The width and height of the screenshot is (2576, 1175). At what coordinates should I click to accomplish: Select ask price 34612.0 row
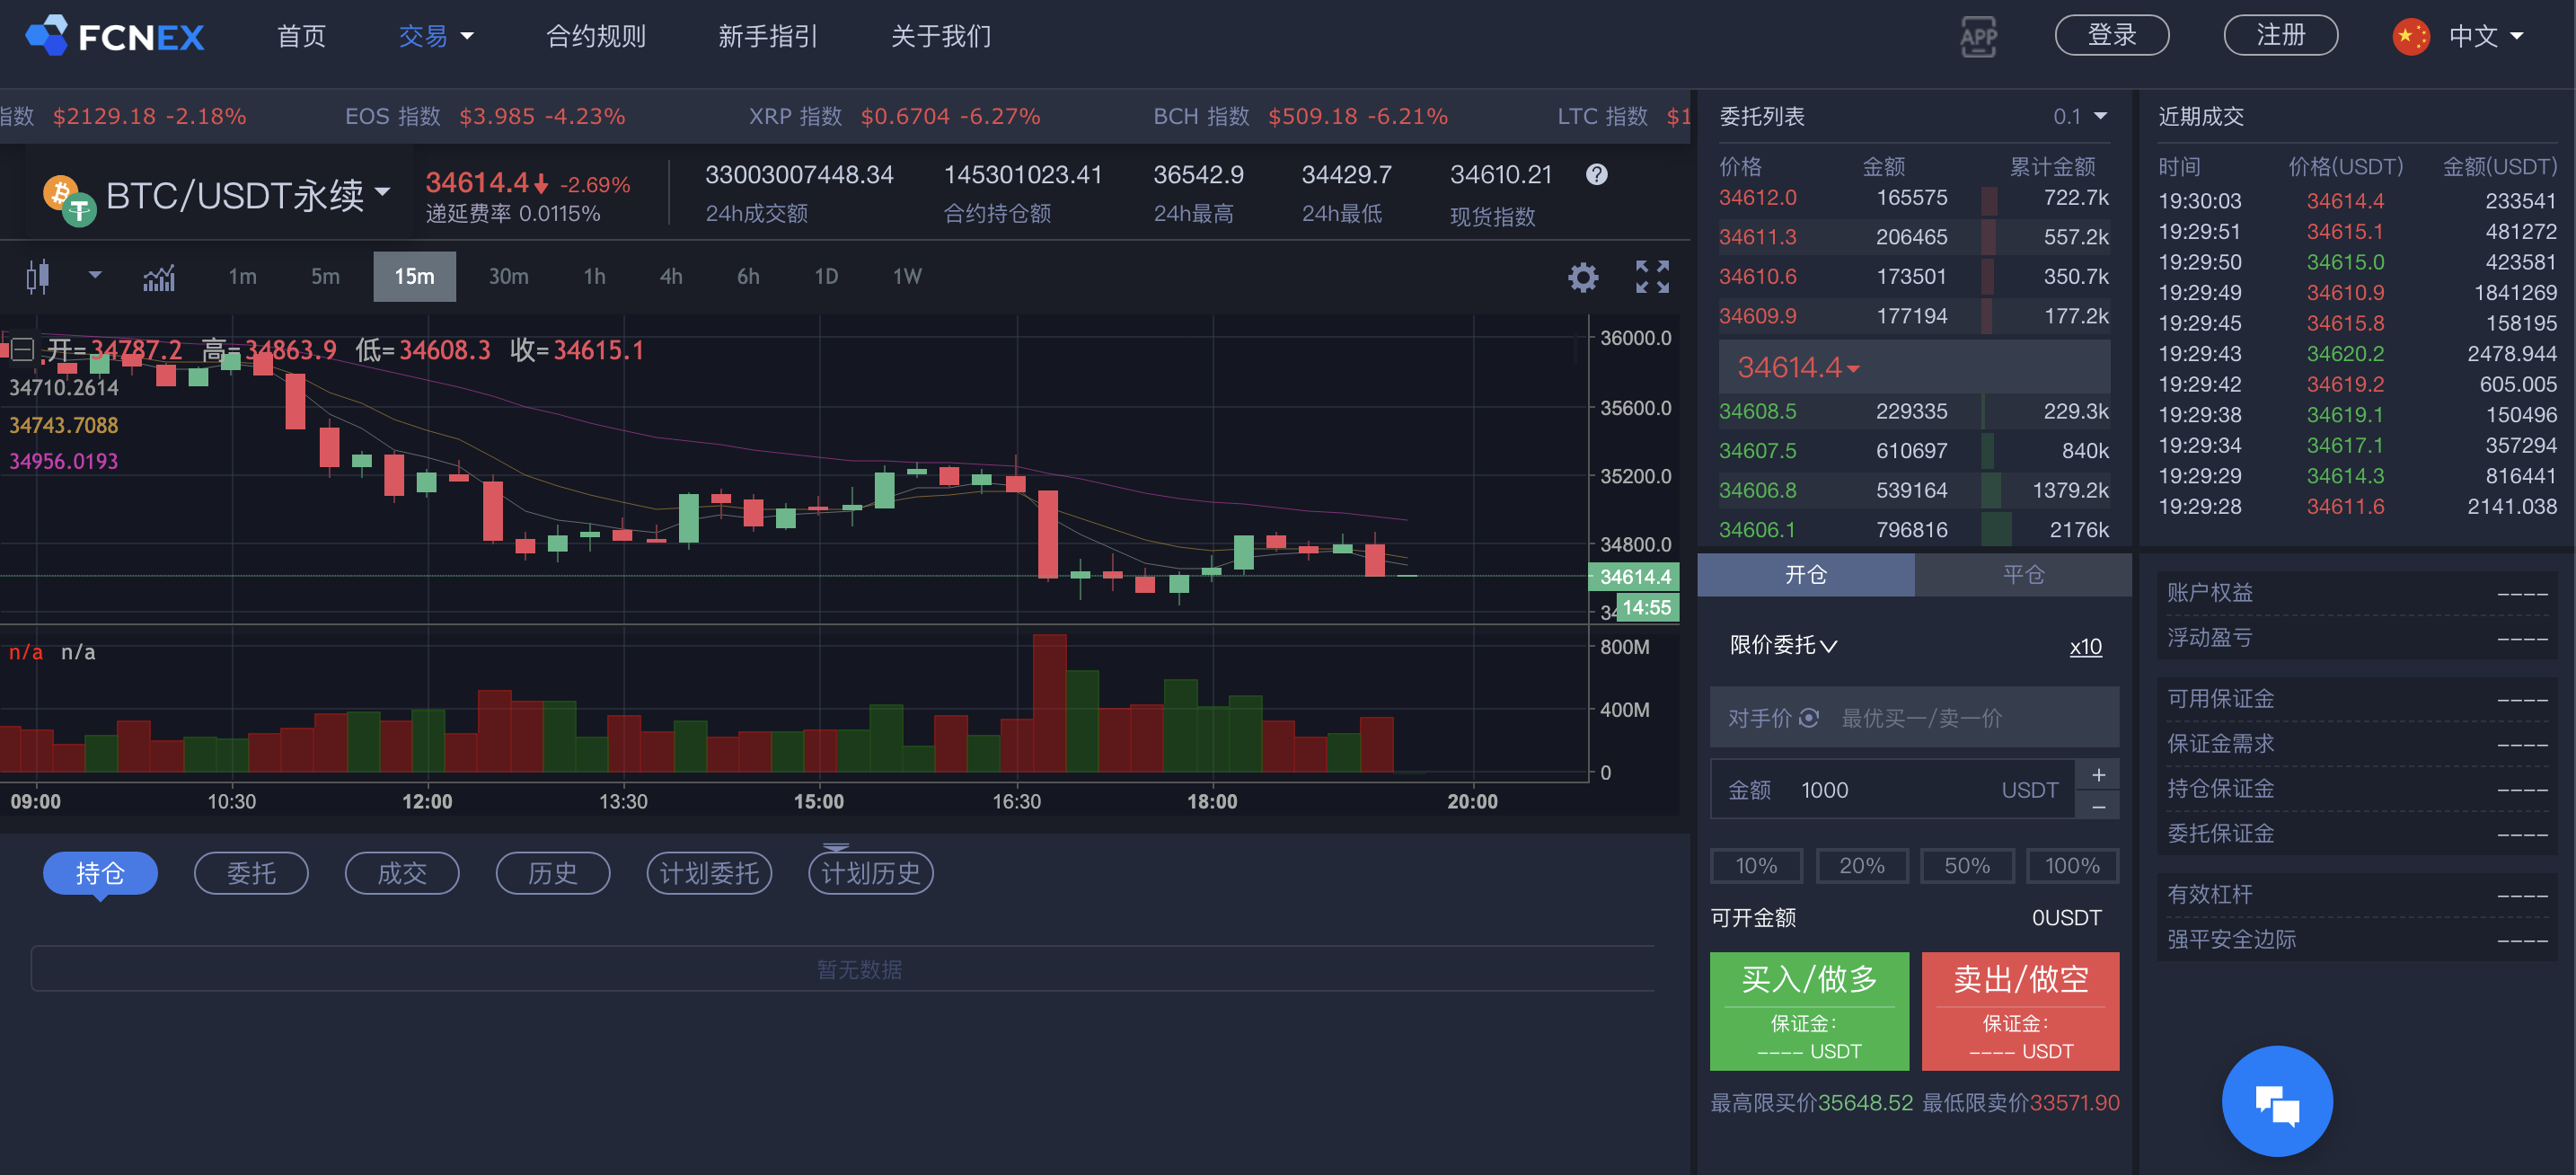point(1913,197)
